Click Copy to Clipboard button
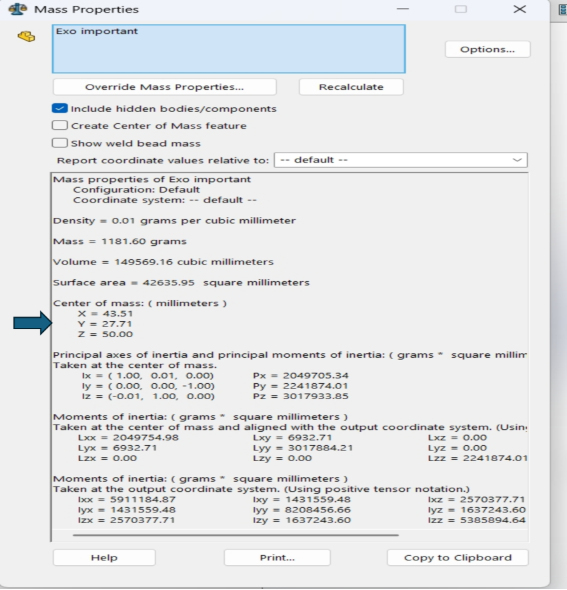This screenshot has width=567, height=590. pos(458,557)
